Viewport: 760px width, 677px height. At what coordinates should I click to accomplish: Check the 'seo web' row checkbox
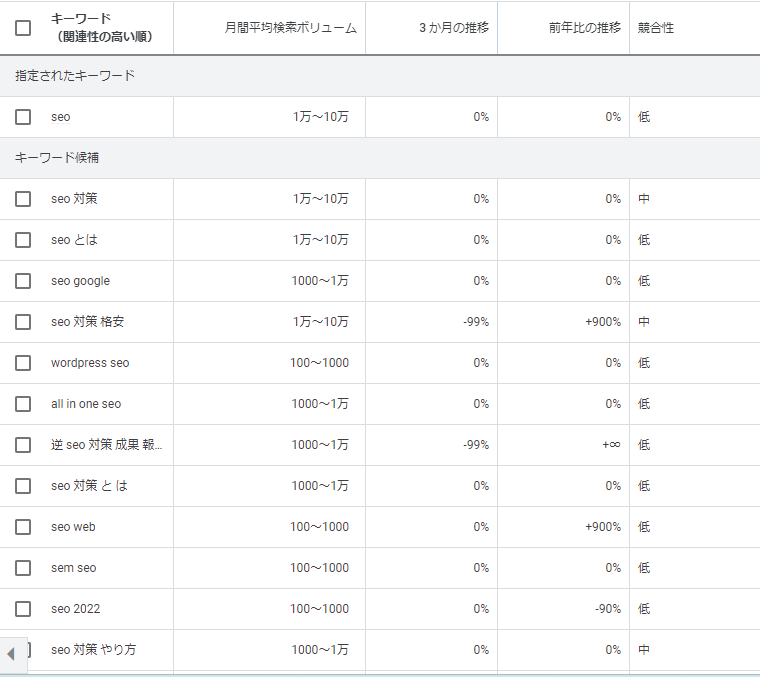point(23,527)
